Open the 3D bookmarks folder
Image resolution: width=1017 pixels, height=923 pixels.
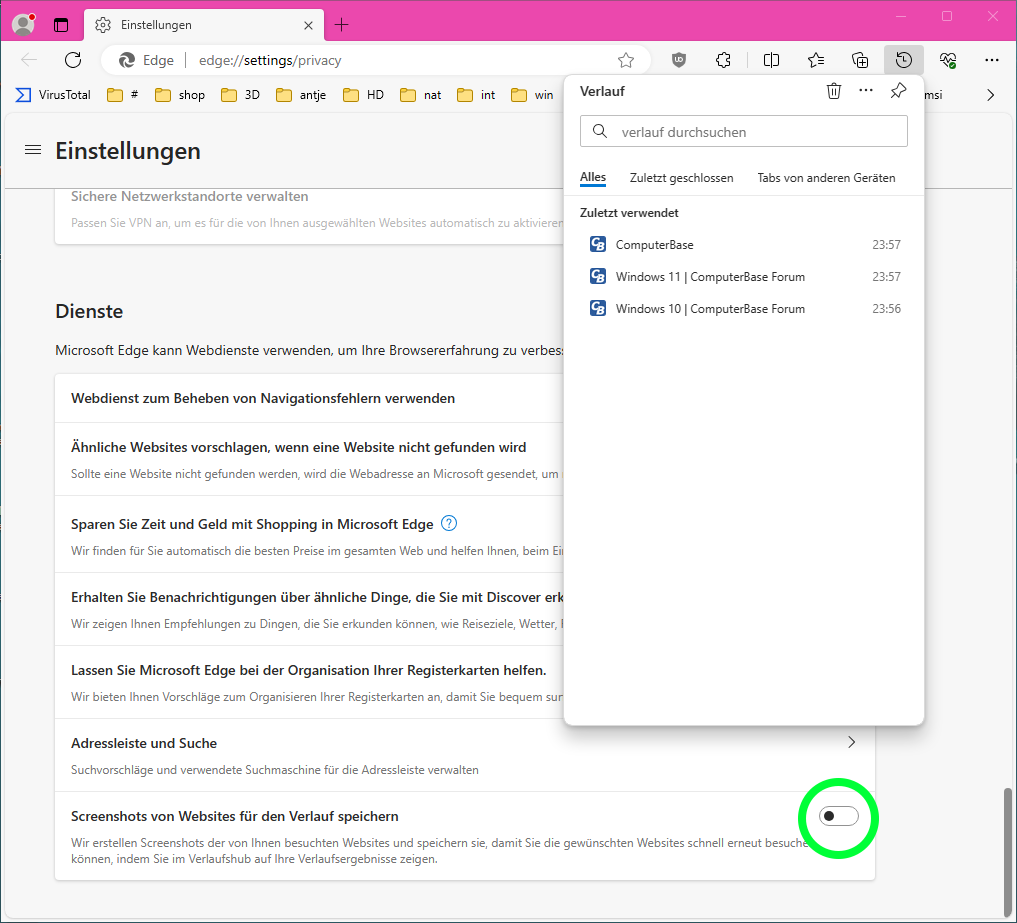(241, 95)
